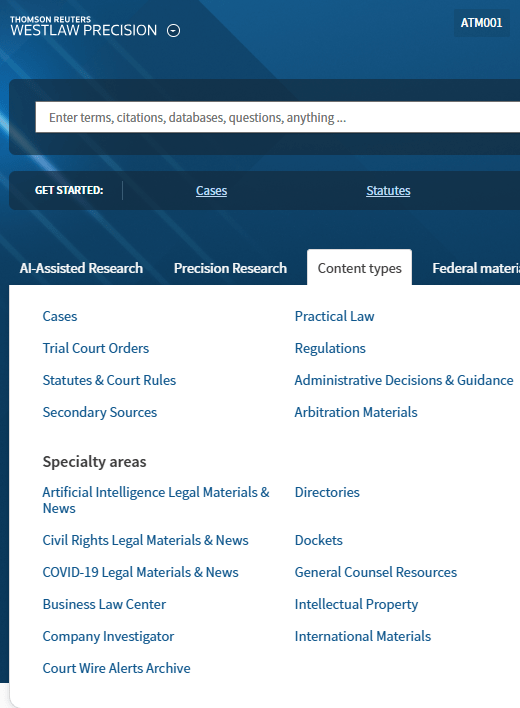
Task: Open International Materials link
Action: (x=363, y=636)
